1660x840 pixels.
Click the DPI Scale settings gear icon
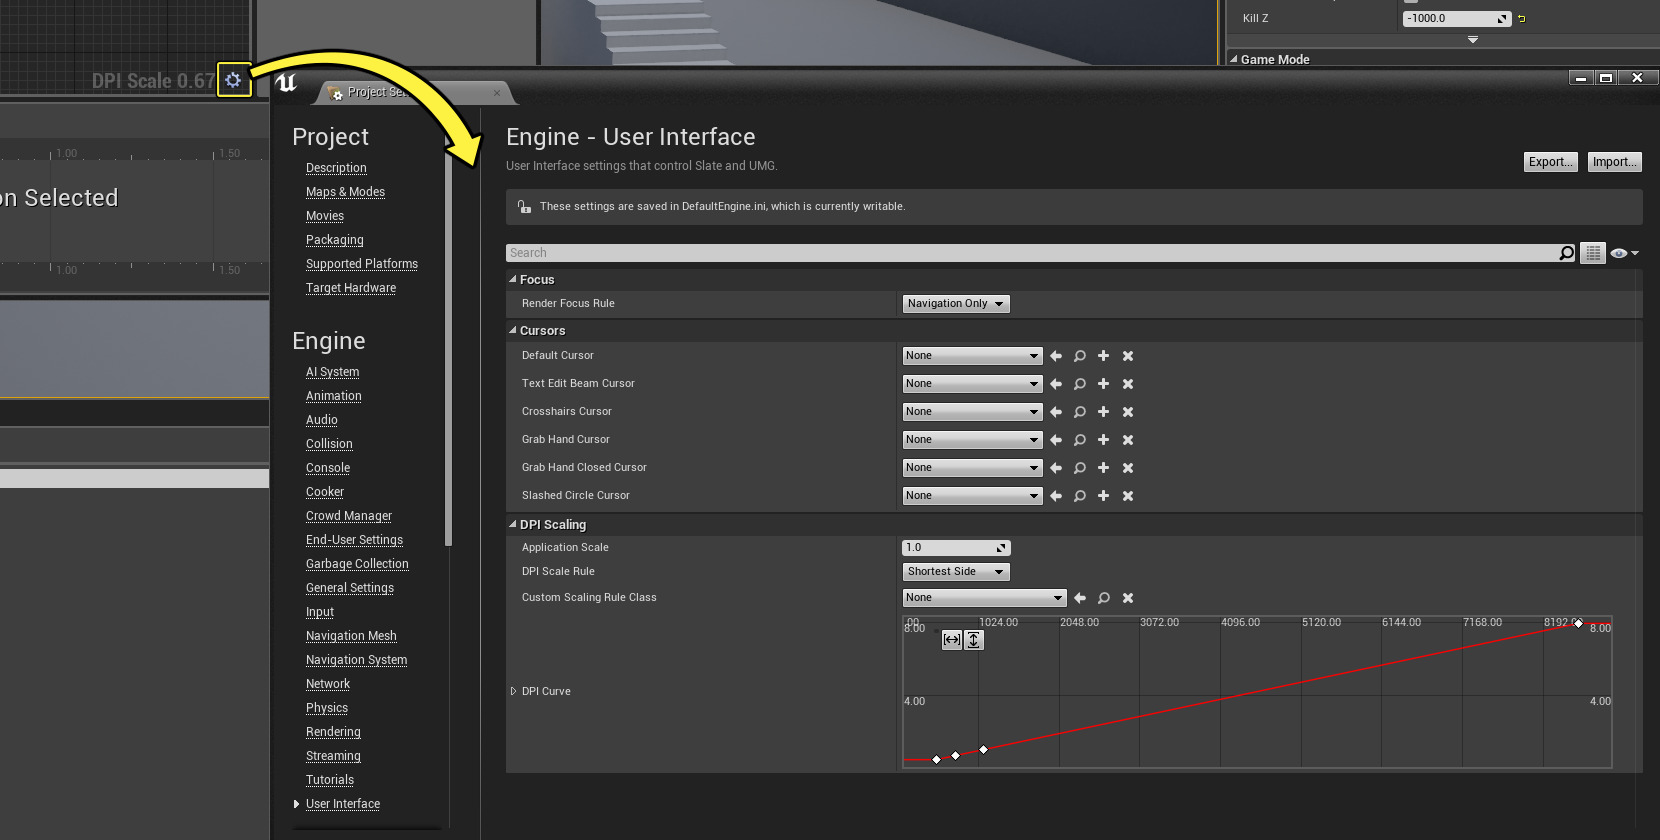233,80
